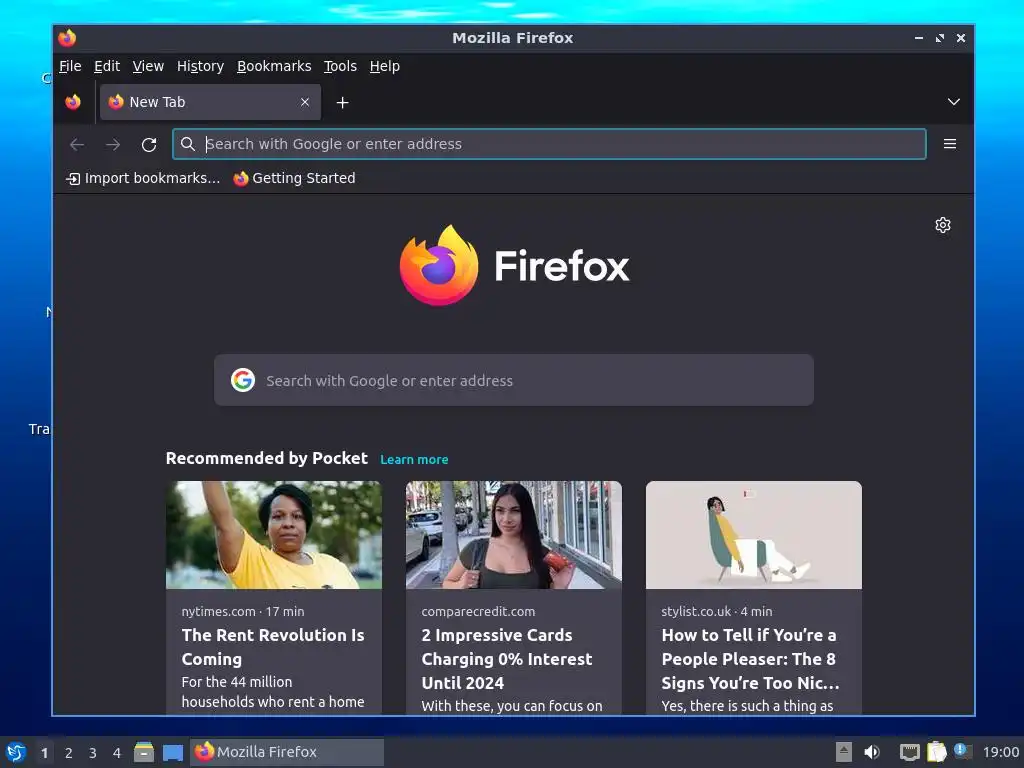Open the comparecredit cards article image
The image size is (1024, 768).
513,535
